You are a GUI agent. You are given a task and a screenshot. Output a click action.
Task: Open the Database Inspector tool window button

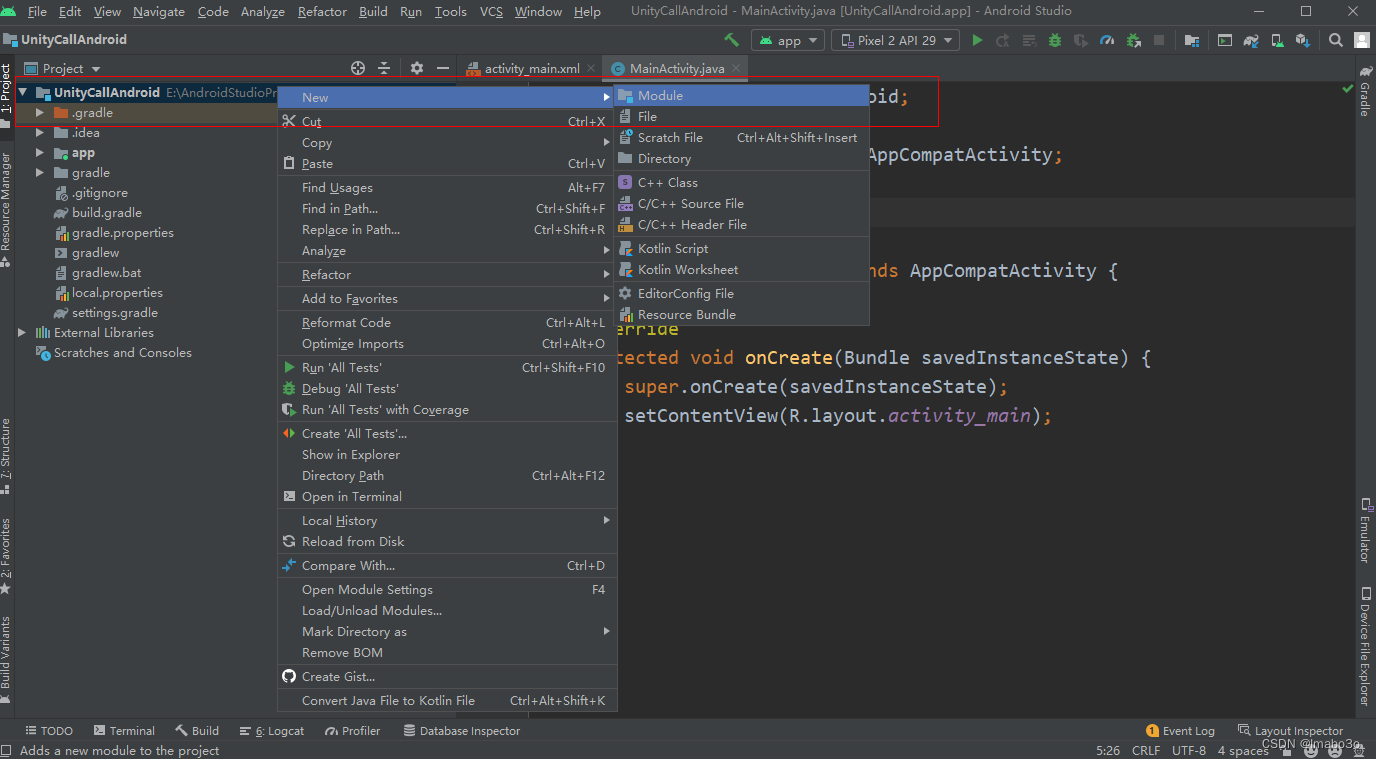click(x=462, y=731)
